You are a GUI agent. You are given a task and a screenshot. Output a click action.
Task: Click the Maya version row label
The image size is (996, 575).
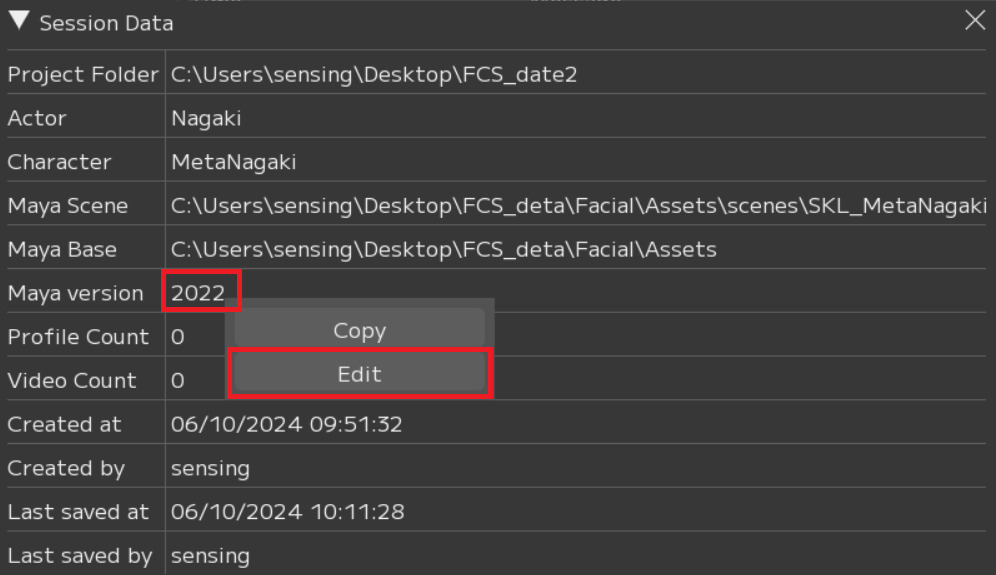point(76,293)
